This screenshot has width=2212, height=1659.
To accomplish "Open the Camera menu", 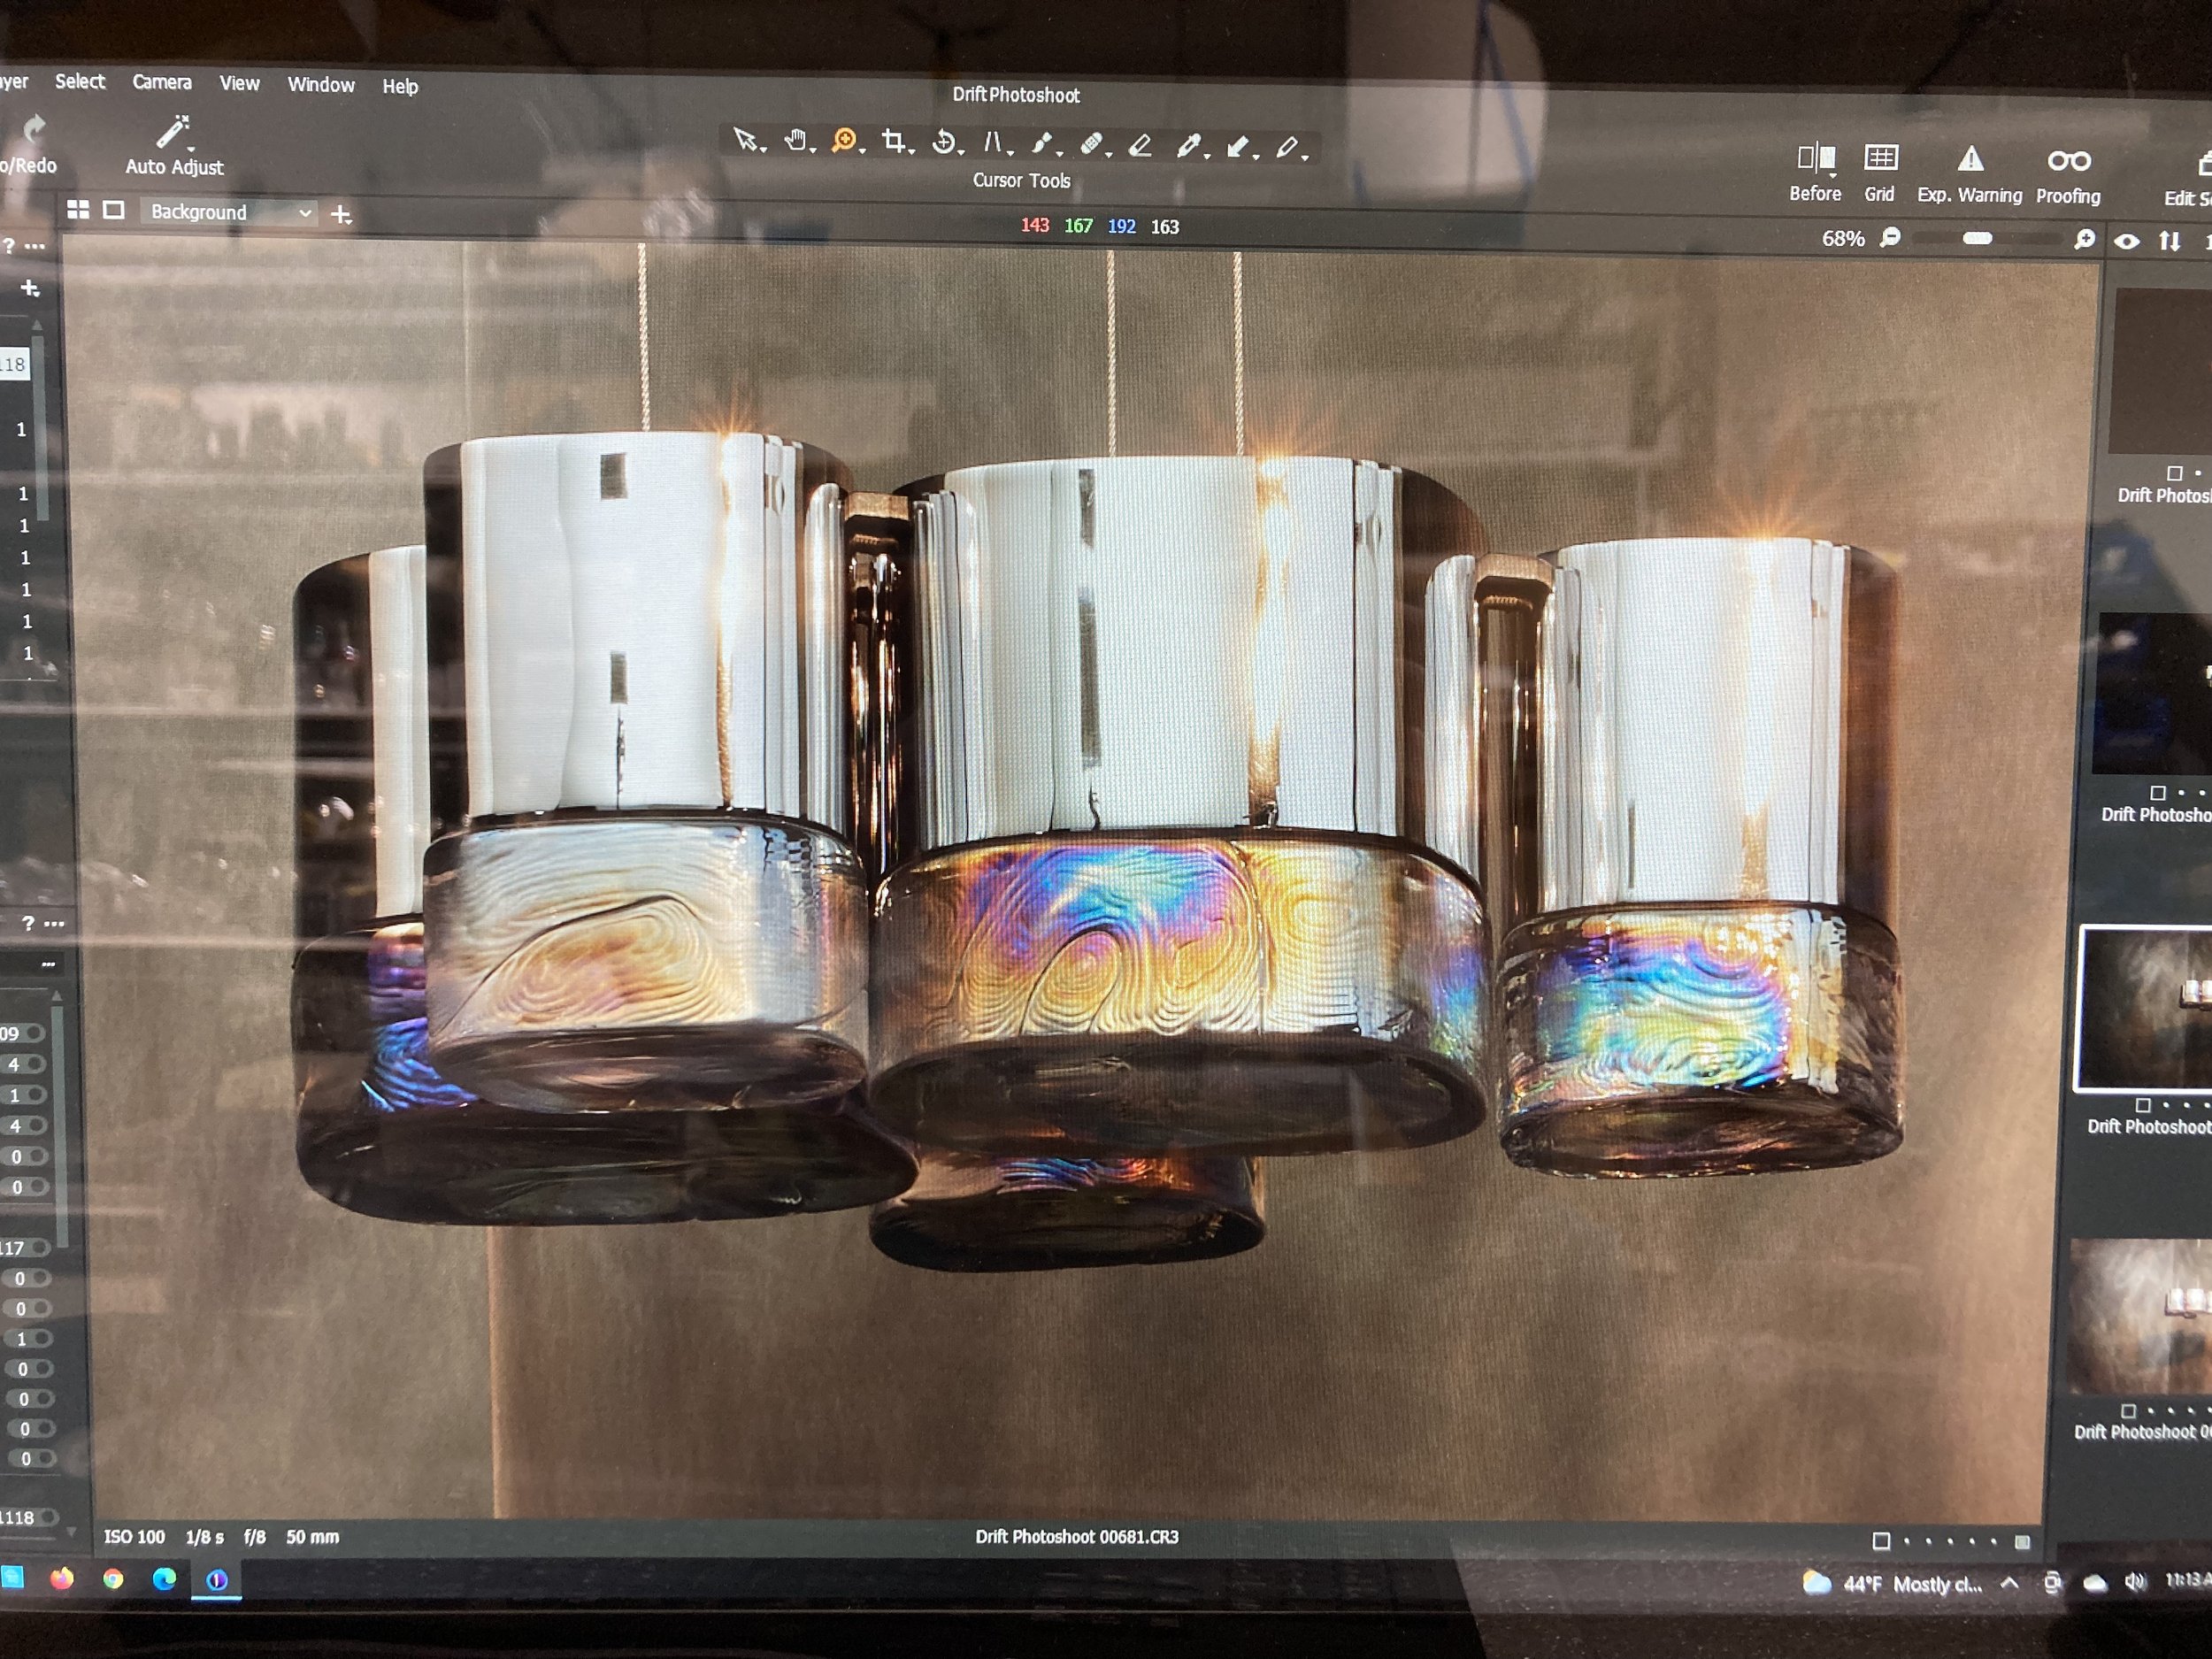I will coord(162,82).
